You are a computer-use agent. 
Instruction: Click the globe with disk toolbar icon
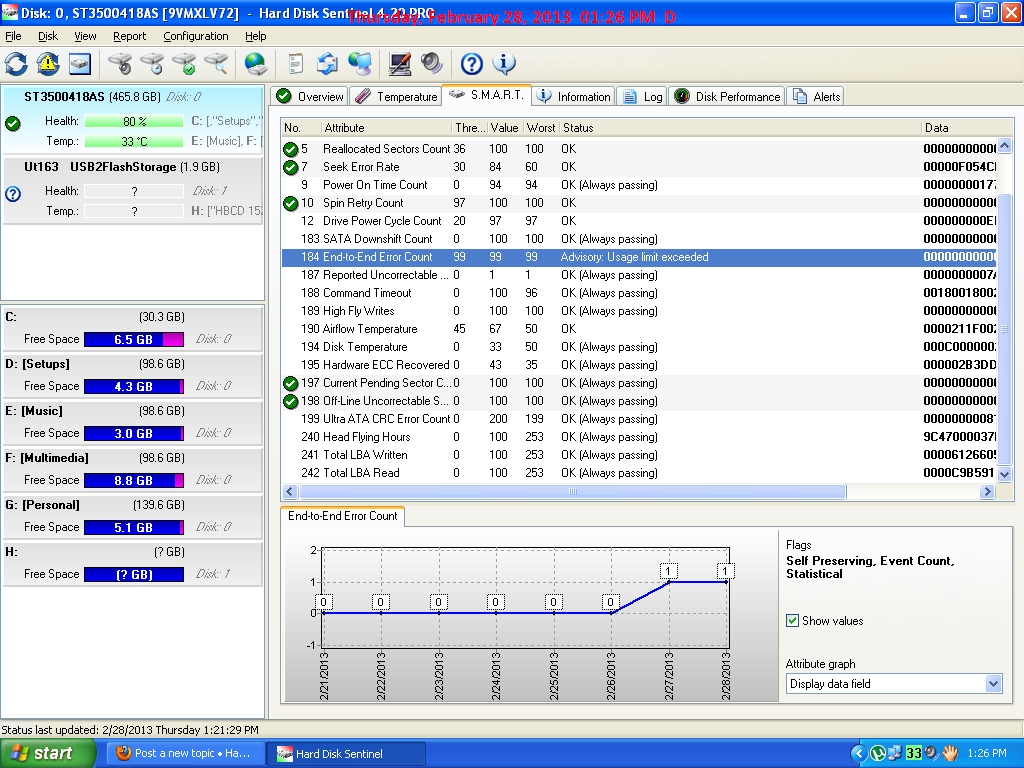point(255,63)
